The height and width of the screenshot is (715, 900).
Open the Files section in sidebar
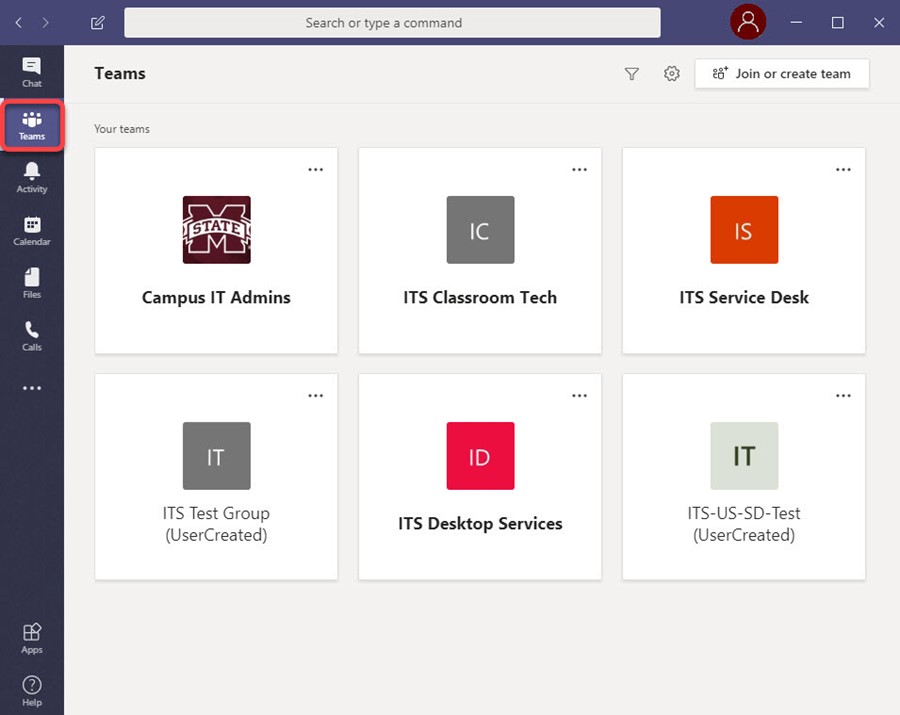pos(32,283)
